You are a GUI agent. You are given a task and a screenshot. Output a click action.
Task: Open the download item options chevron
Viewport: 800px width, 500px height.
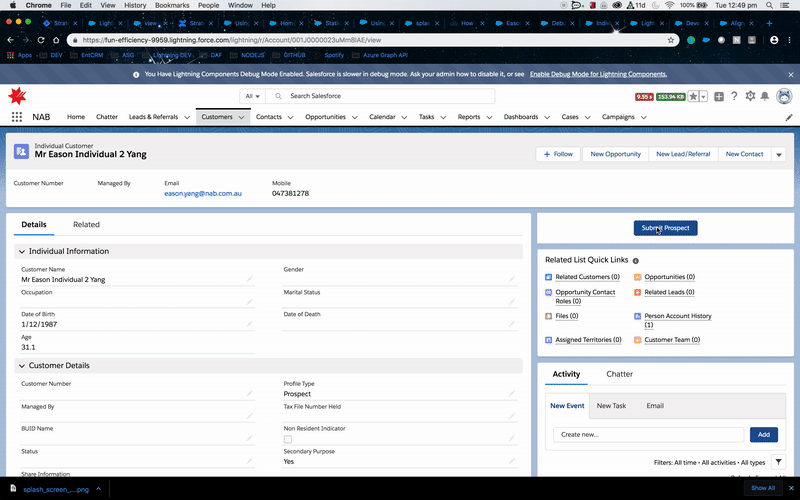pos(98,489)
